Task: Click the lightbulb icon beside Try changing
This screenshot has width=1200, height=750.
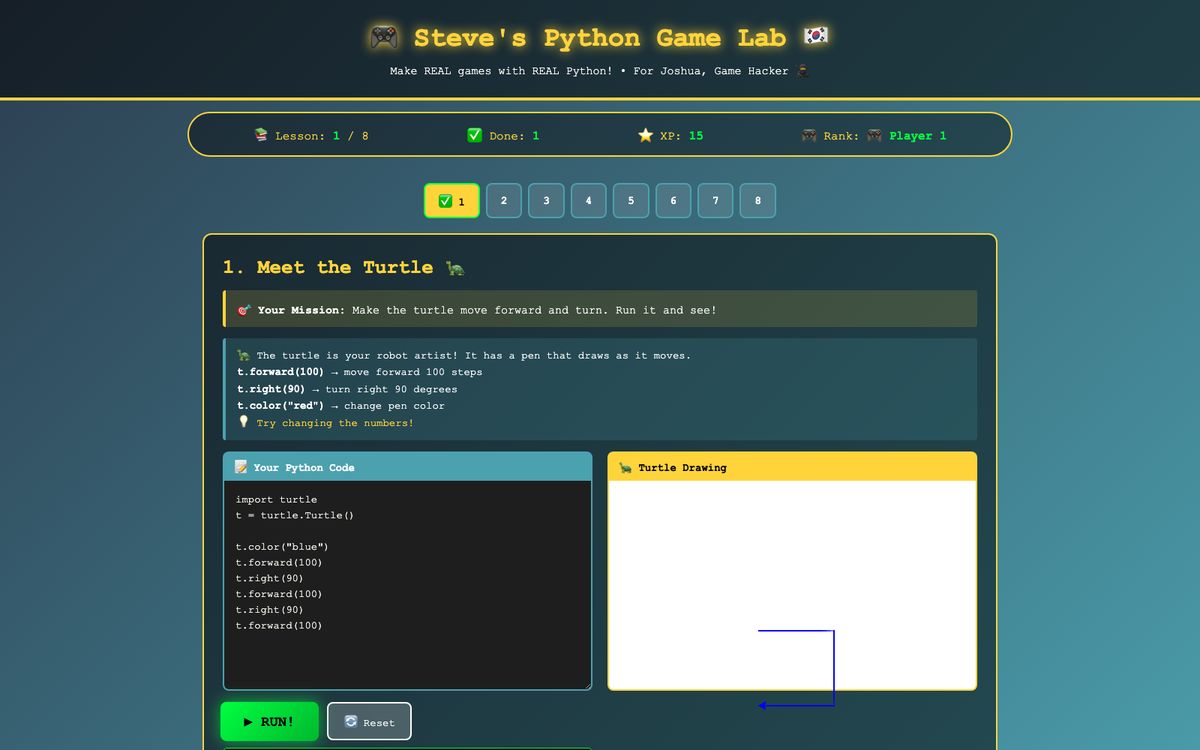Action: pos(243,422)
